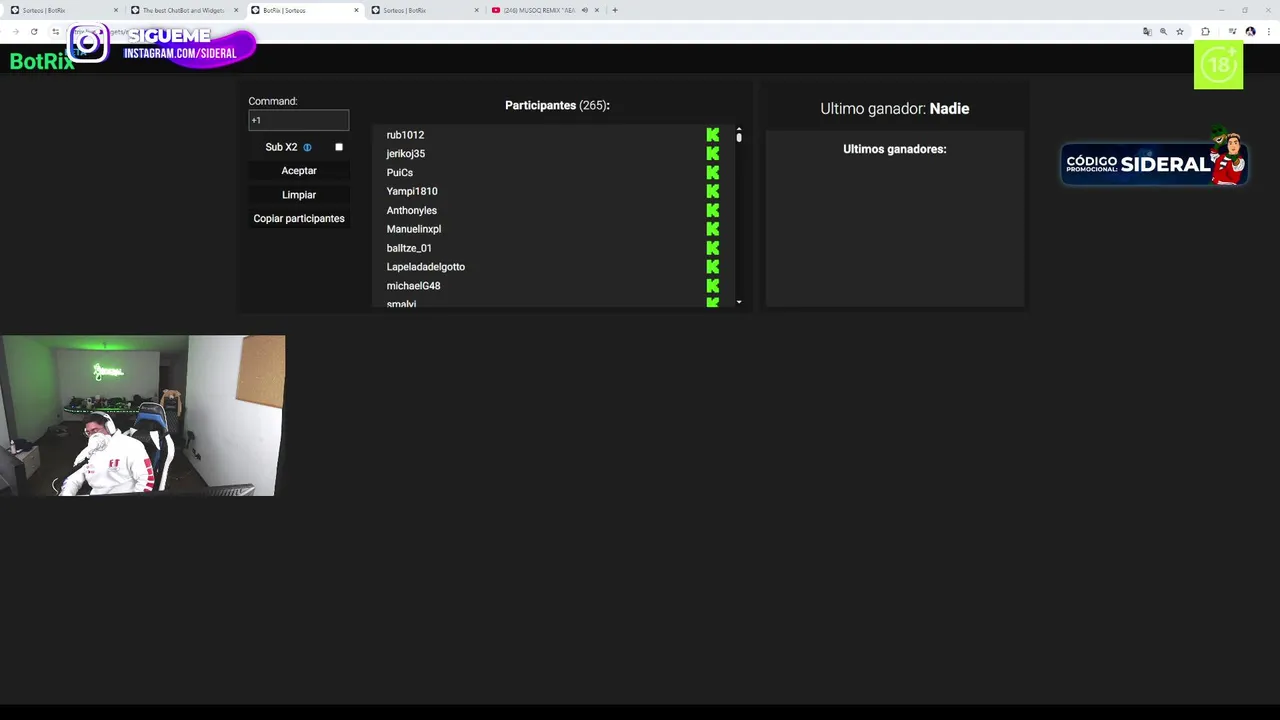Click the Kick icon beside PuiCs
1280x720 pixels.
[x=713, y=173]
